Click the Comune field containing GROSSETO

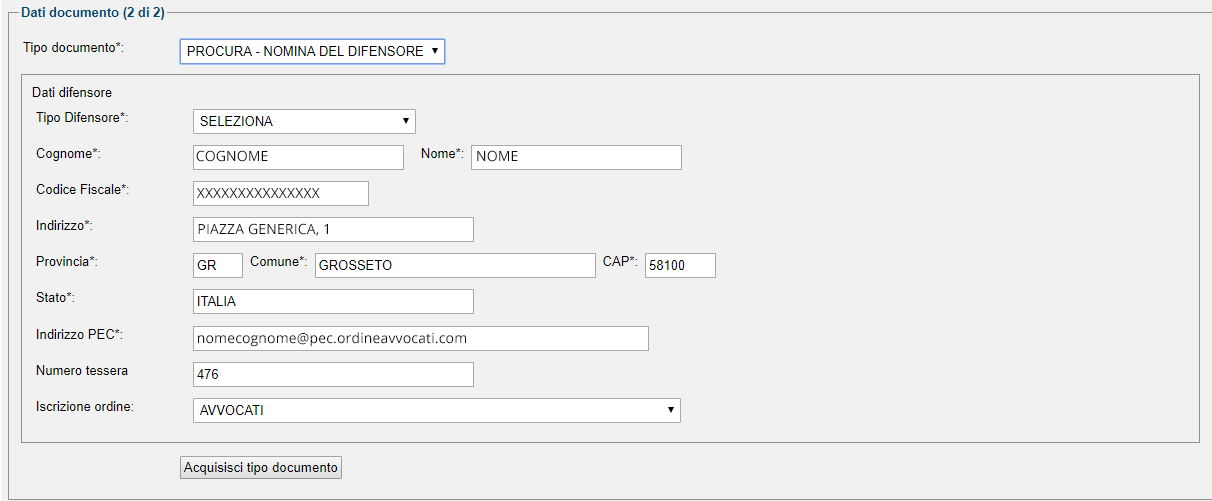coord(455,265)
